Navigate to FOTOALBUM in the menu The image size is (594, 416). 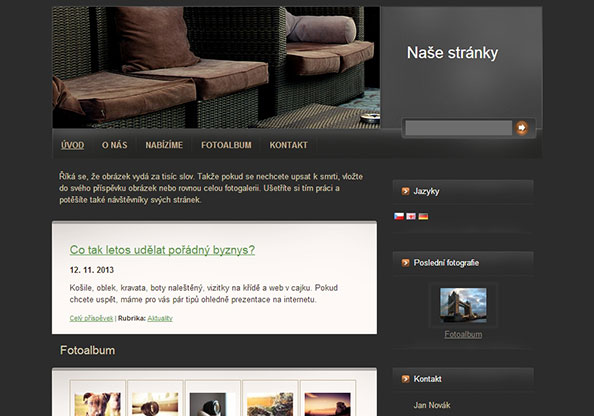pyautogui.click(x=226, y=145)
